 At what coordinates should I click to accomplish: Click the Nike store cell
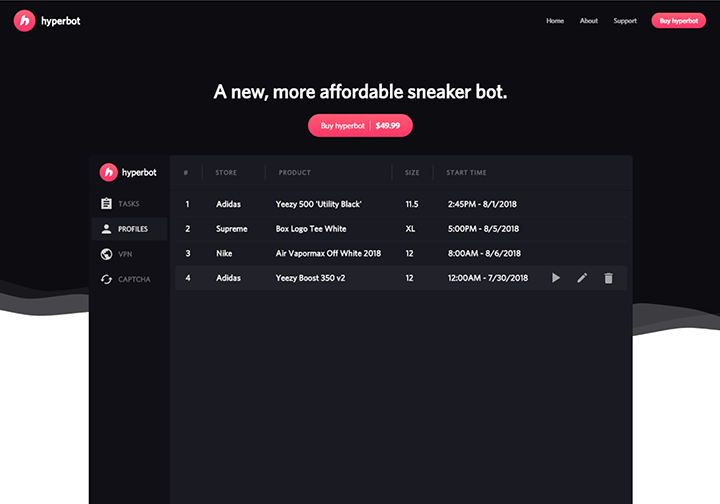224,253
